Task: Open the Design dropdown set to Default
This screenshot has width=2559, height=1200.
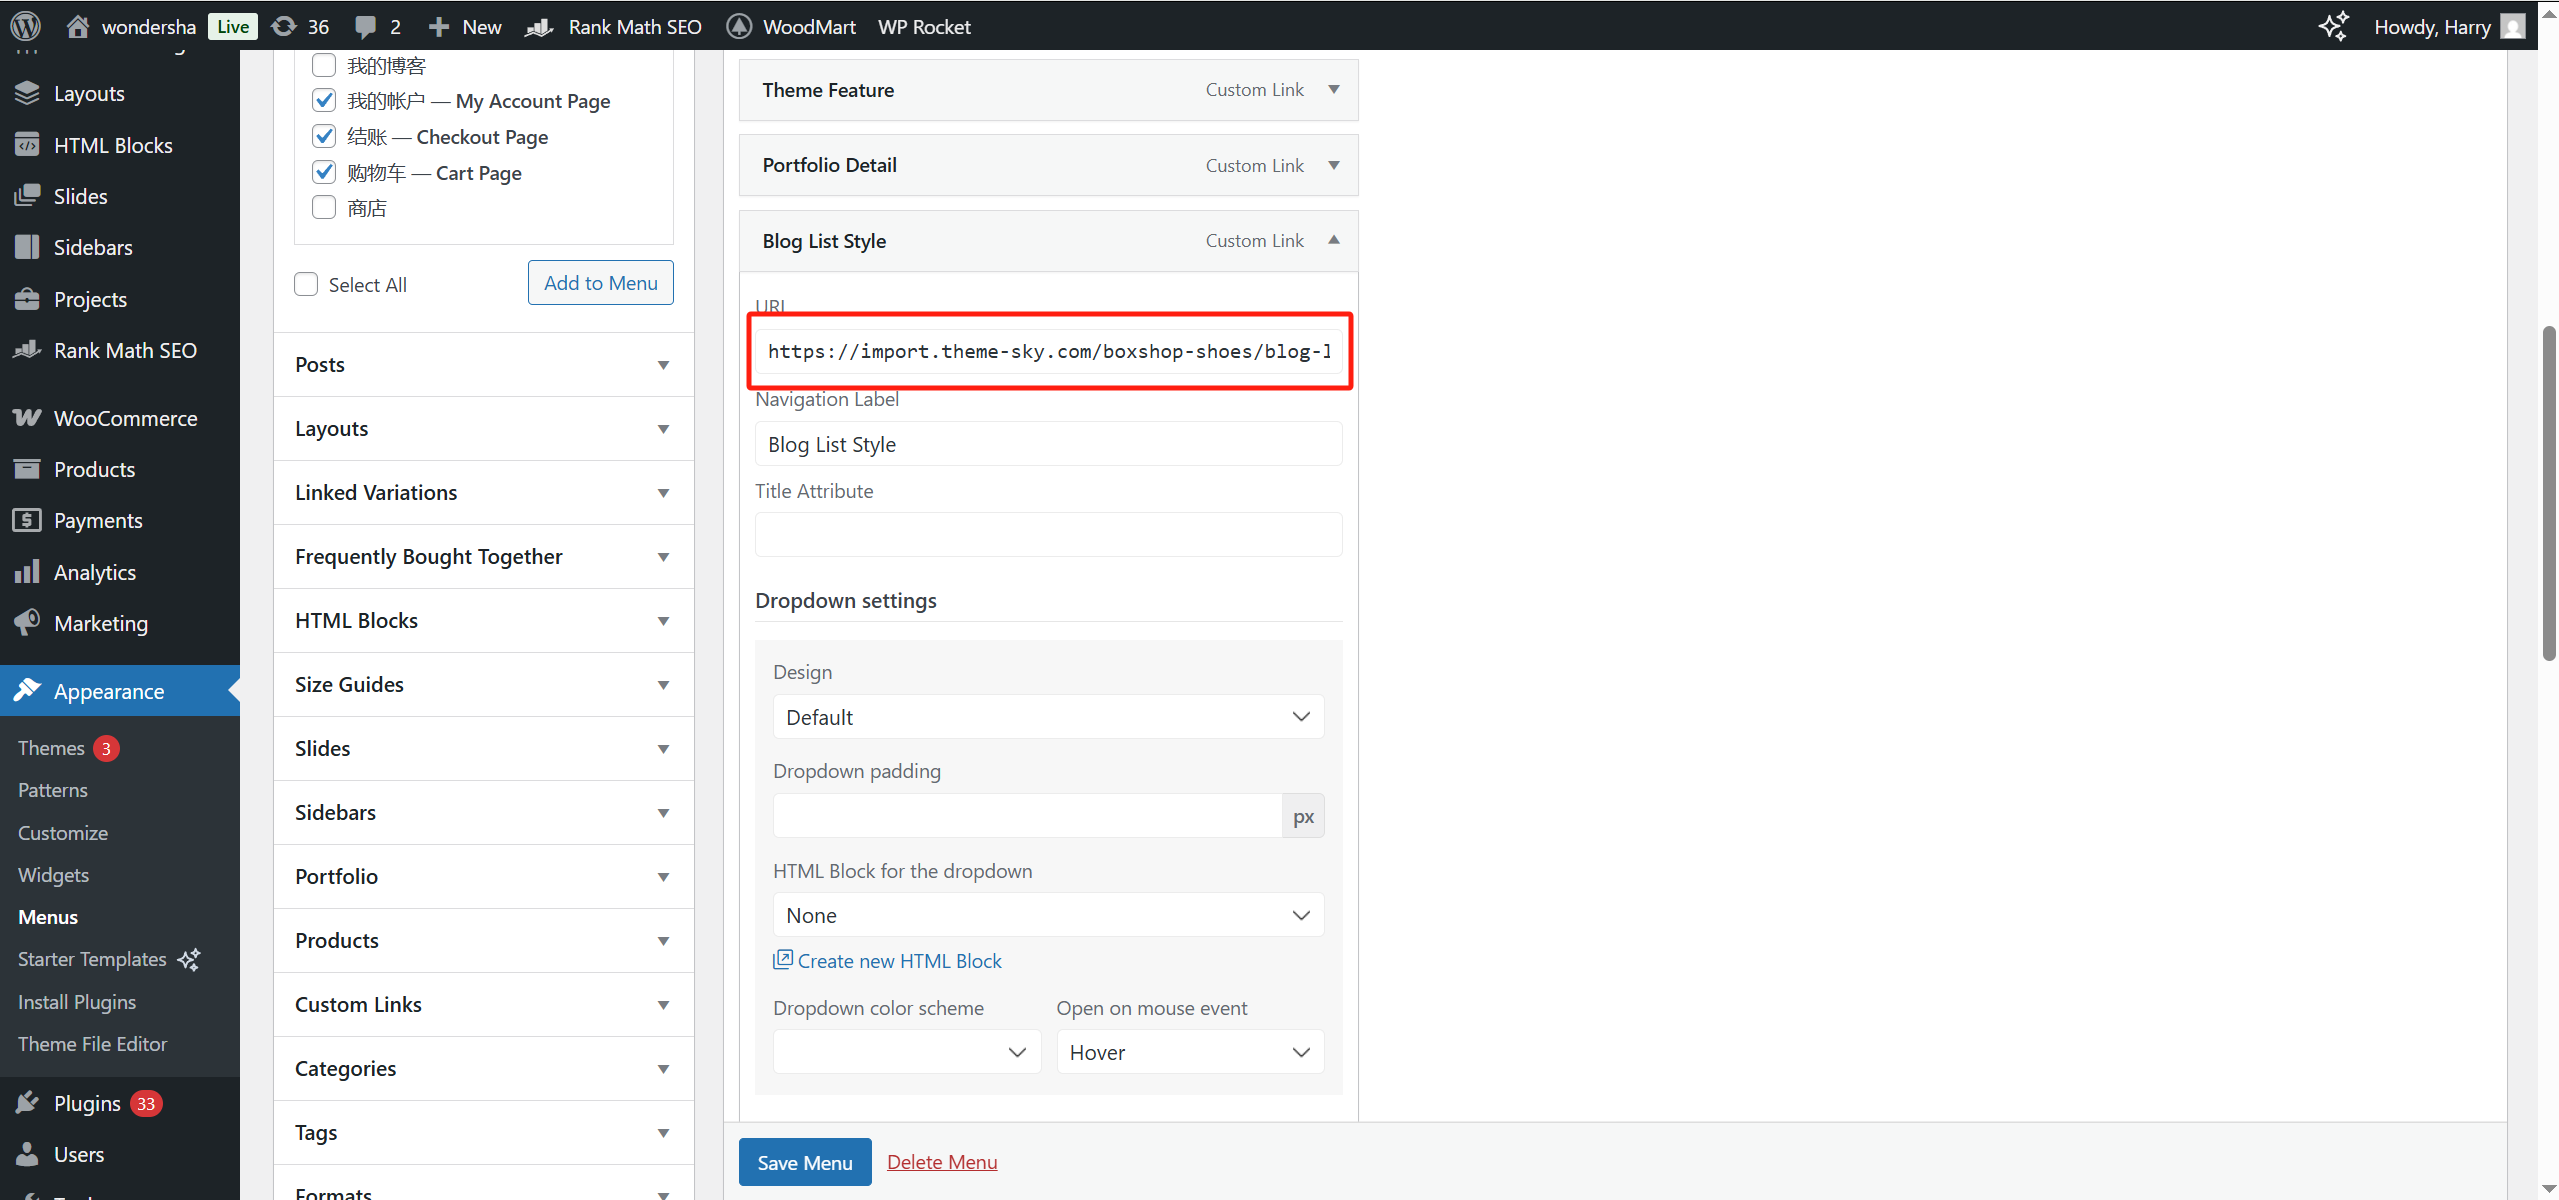Action: coord(1047,717)
